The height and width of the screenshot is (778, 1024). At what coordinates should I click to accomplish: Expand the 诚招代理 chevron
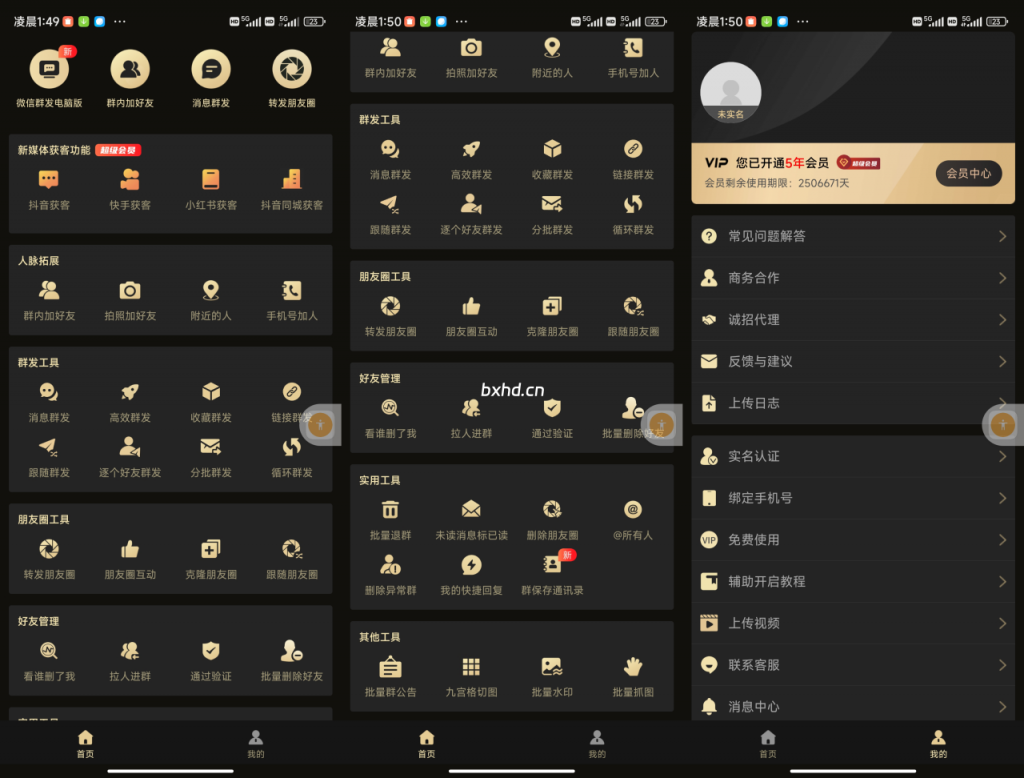pyautogui.click(x=1002, y=319)
